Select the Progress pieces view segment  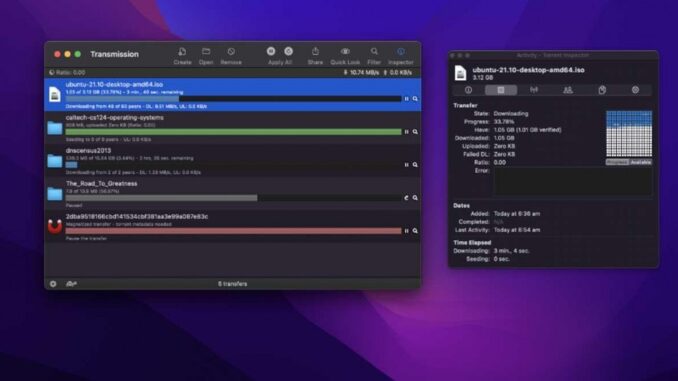click(x=617, y=162)
